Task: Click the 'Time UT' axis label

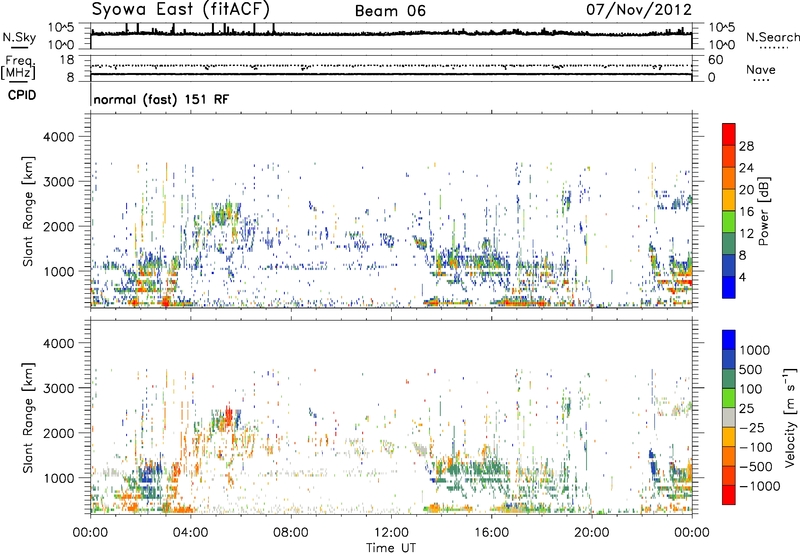Action: 391,548
